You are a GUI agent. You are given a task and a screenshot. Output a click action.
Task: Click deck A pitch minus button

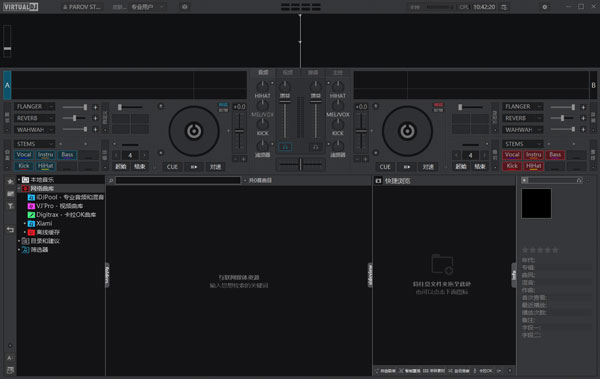[235, 159]
